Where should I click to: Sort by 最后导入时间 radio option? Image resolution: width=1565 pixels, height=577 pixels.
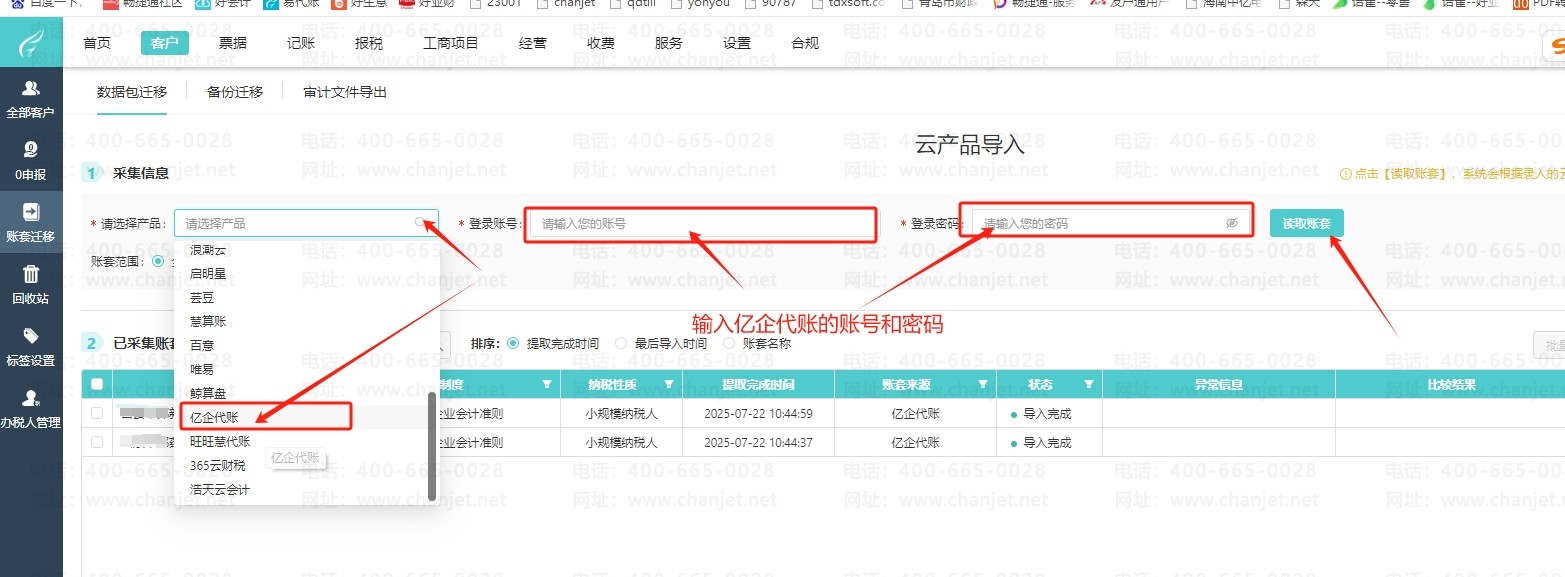click(x=621, y=343)
